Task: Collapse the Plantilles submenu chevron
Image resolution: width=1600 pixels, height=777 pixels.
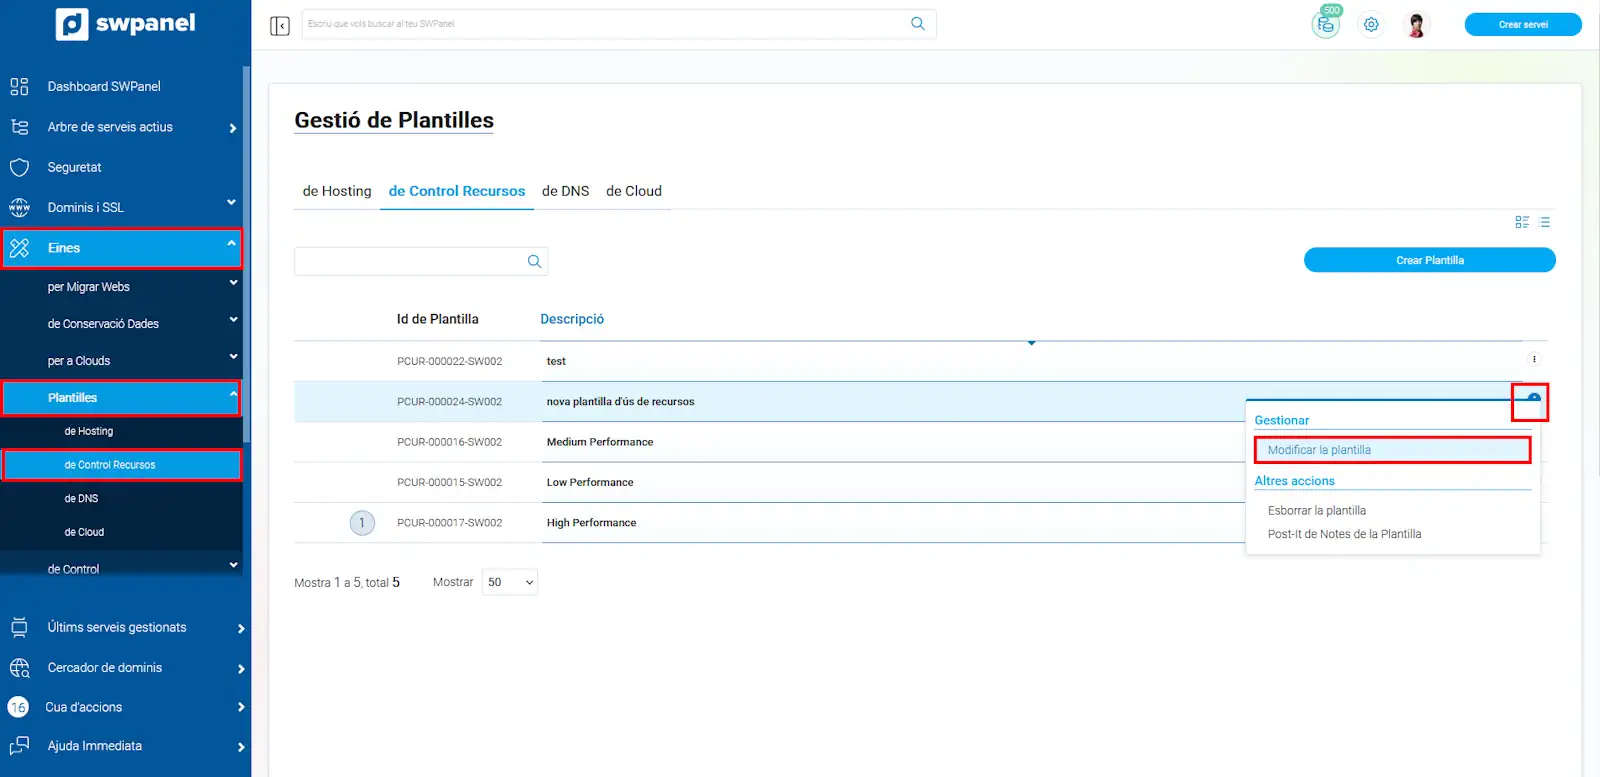Action: (233, 394)
